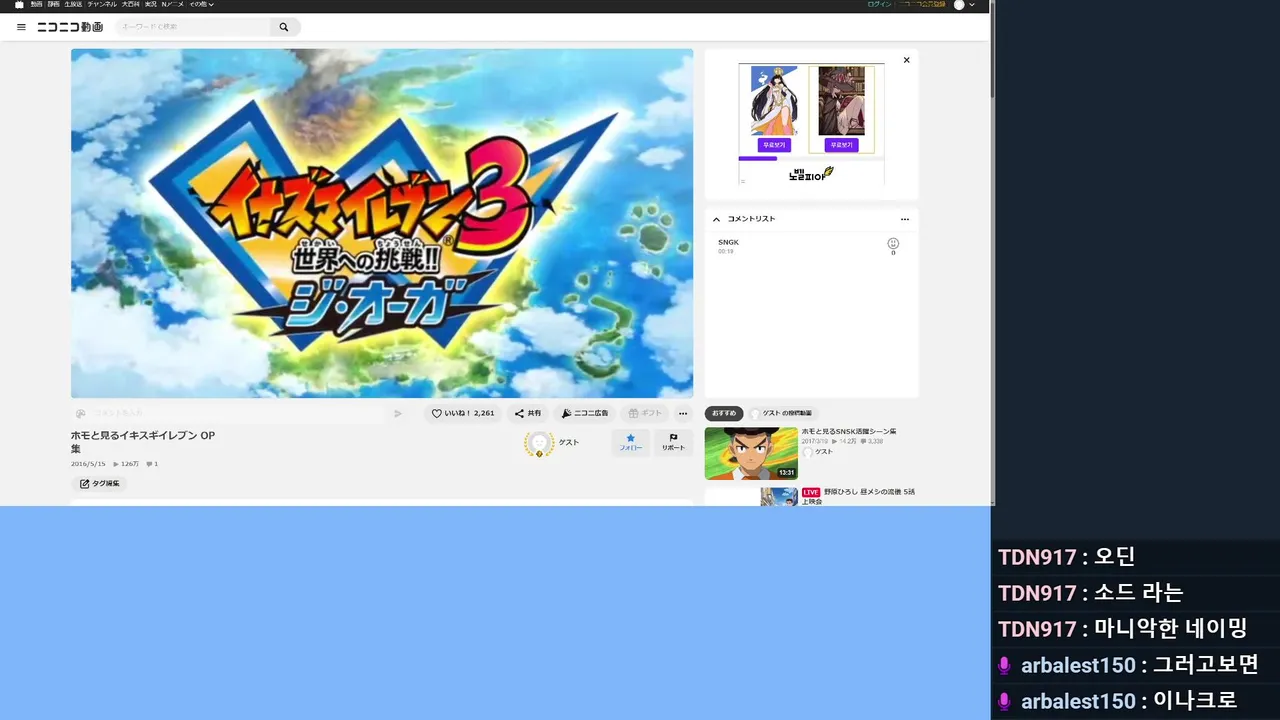Like the video with いいね! heart
The image size is (1280, 720).
[463, 413]
